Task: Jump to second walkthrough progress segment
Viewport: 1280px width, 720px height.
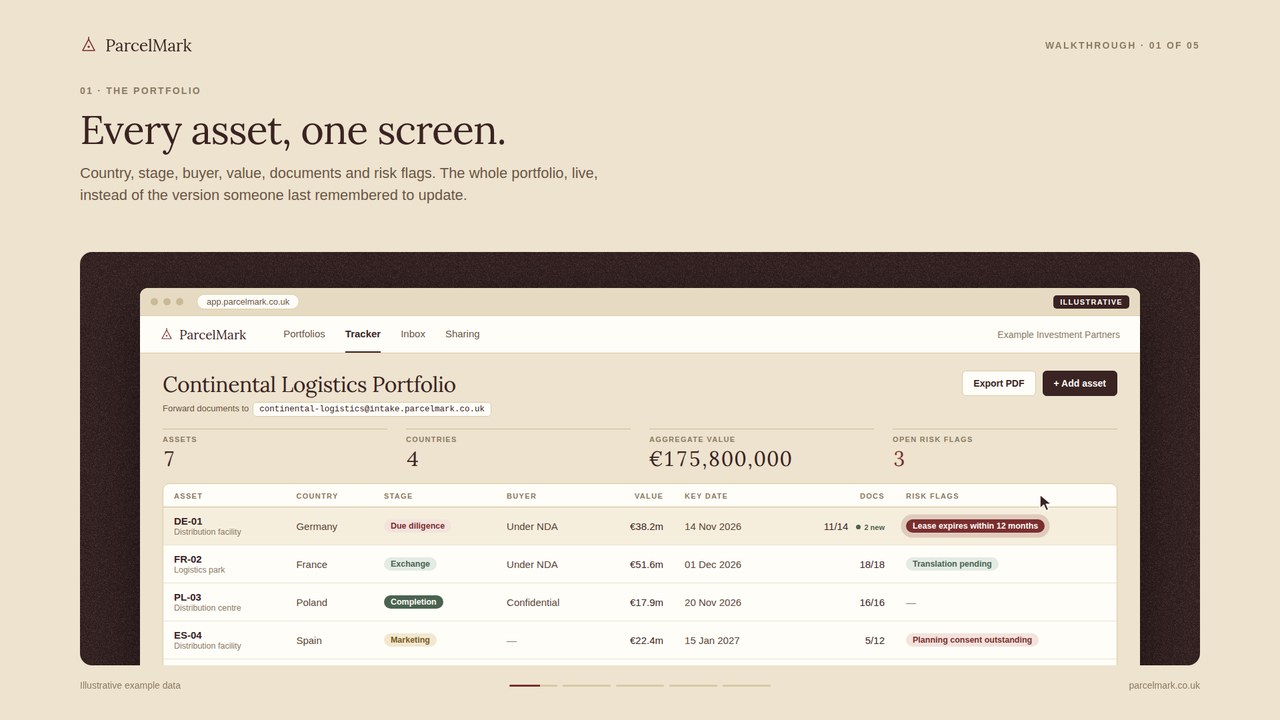Action: [586, 685]
